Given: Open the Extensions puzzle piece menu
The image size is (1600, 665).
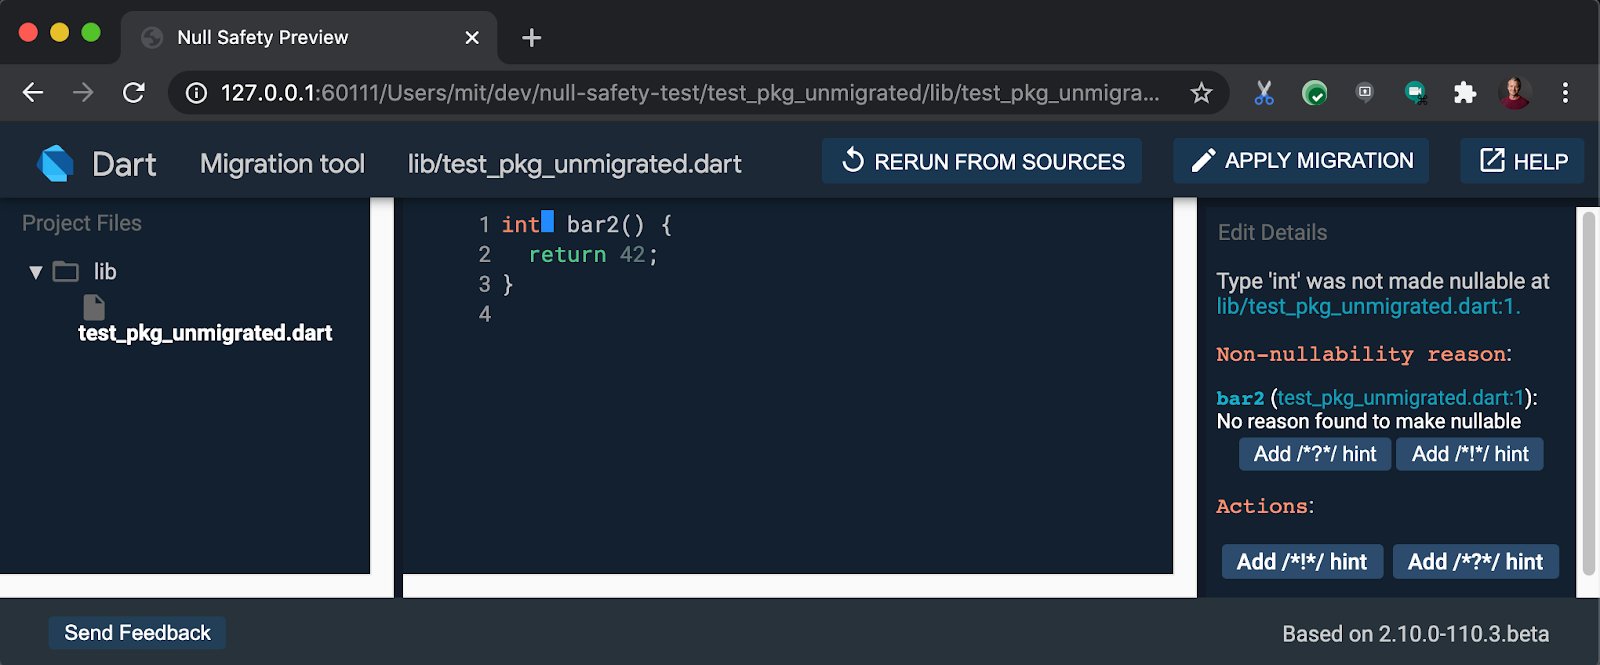Looking at the screenshot, I should pos(1465,93).
